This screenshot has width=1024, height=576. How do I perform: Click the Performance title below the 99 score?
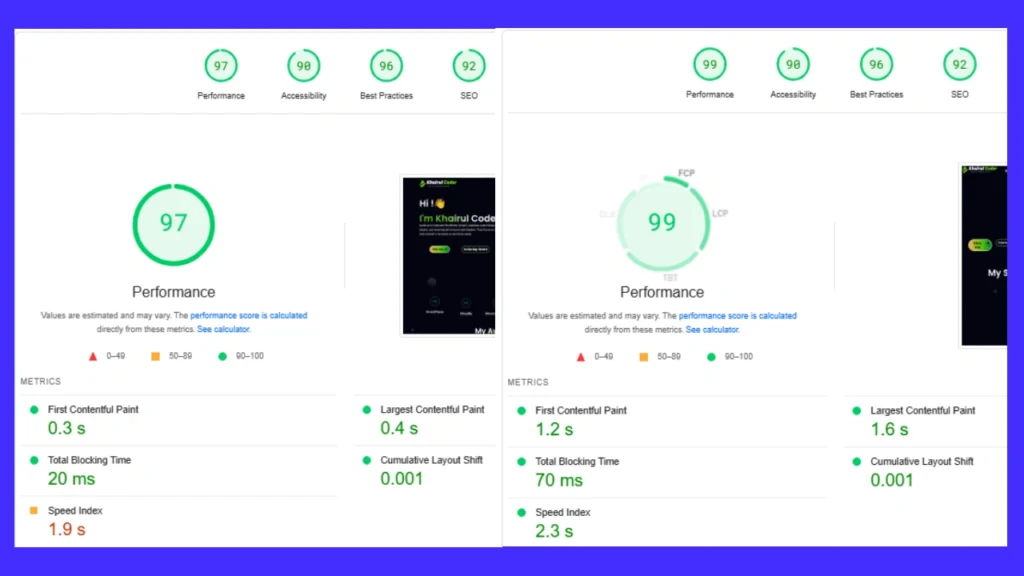(662, 292)
